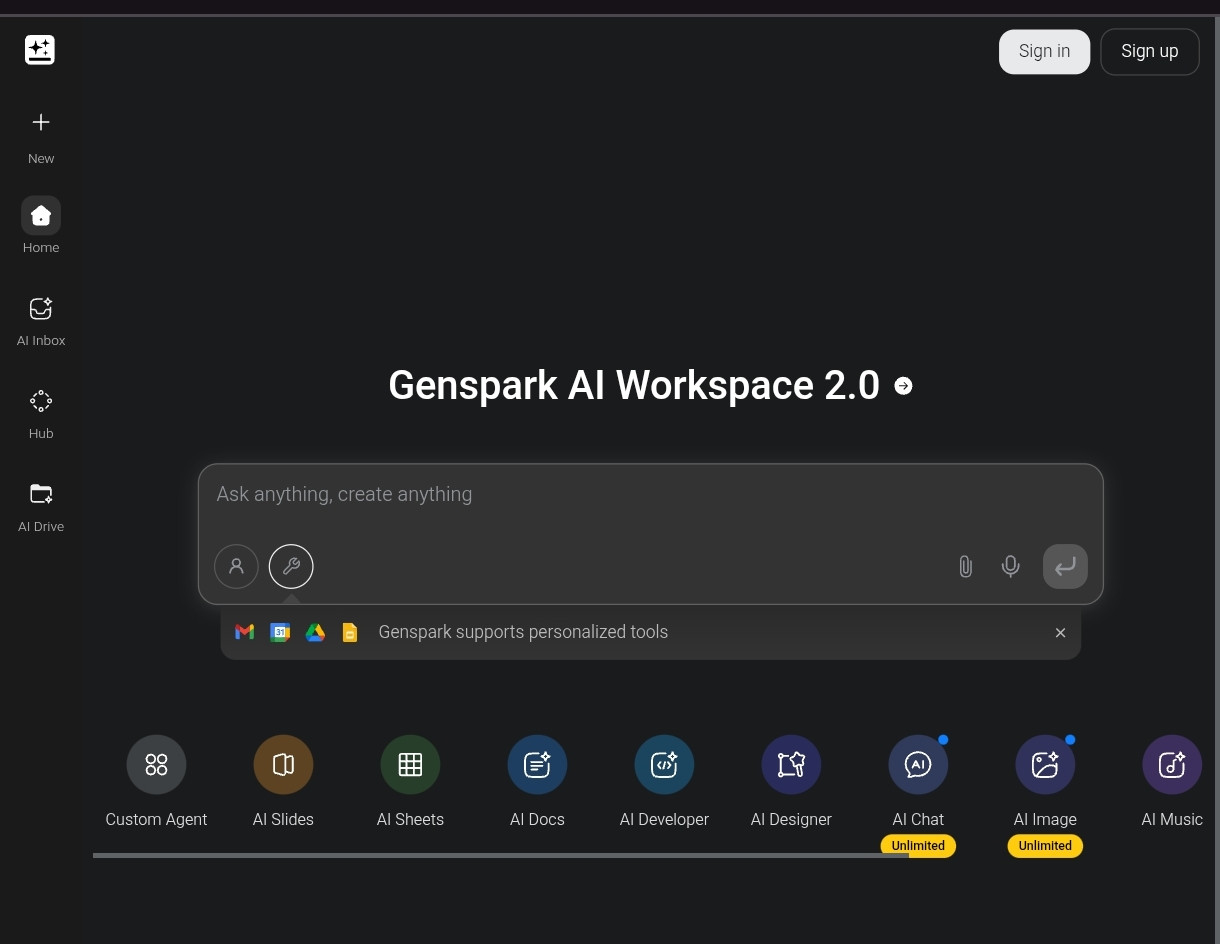1220x944 pixels.
Task: Submit prompt with enter arrow button
Action: pyautogui.click(x=1065, y=566)
